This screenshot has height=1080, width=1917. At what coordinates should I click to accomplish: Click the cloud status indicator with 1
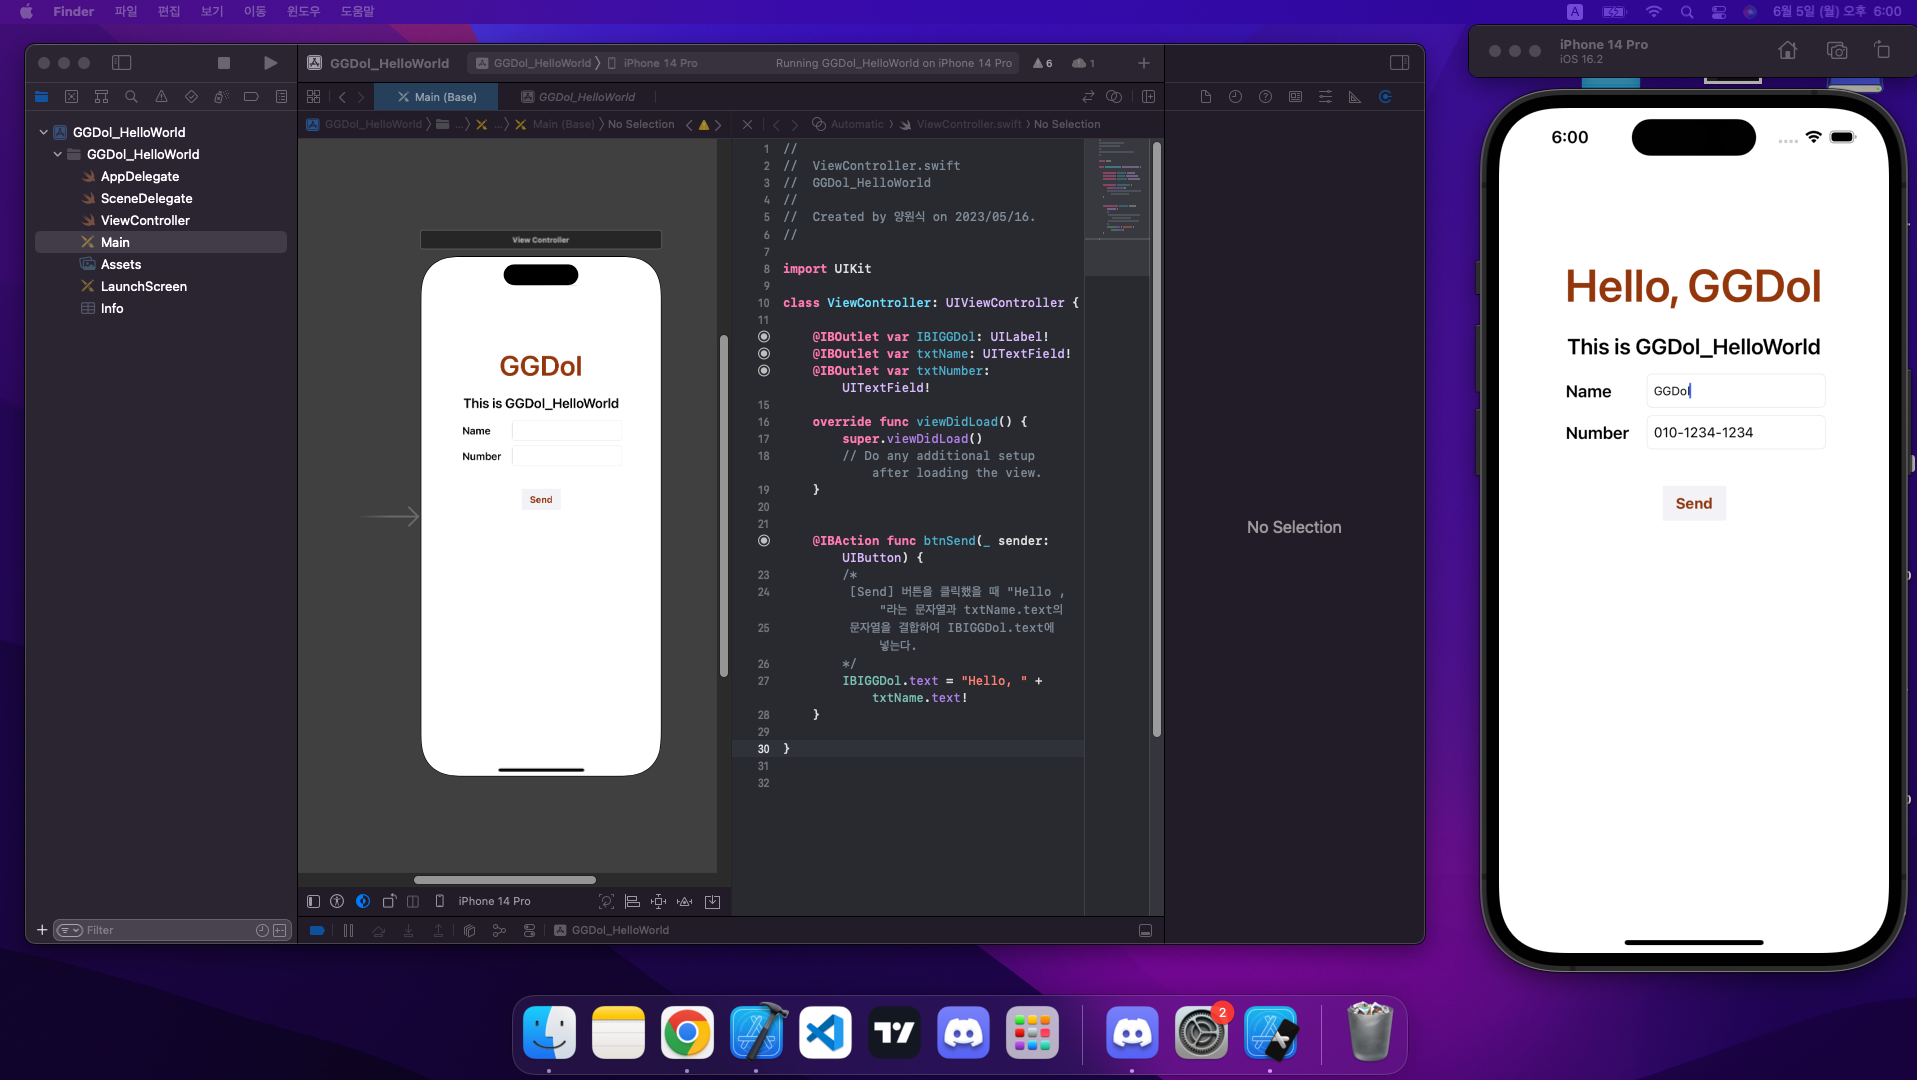1083,63
